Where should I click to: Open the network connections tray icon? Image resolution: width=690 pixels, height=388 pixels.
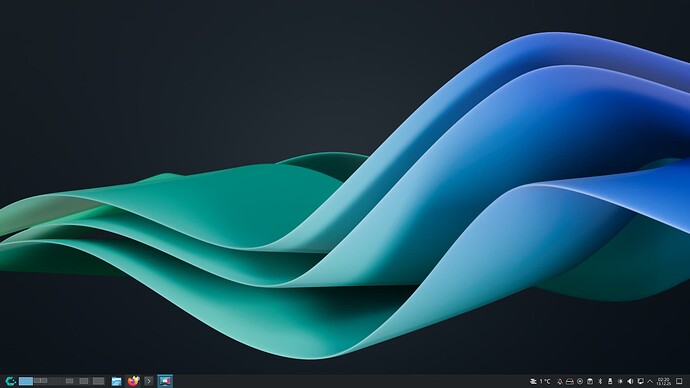point(640,381)
